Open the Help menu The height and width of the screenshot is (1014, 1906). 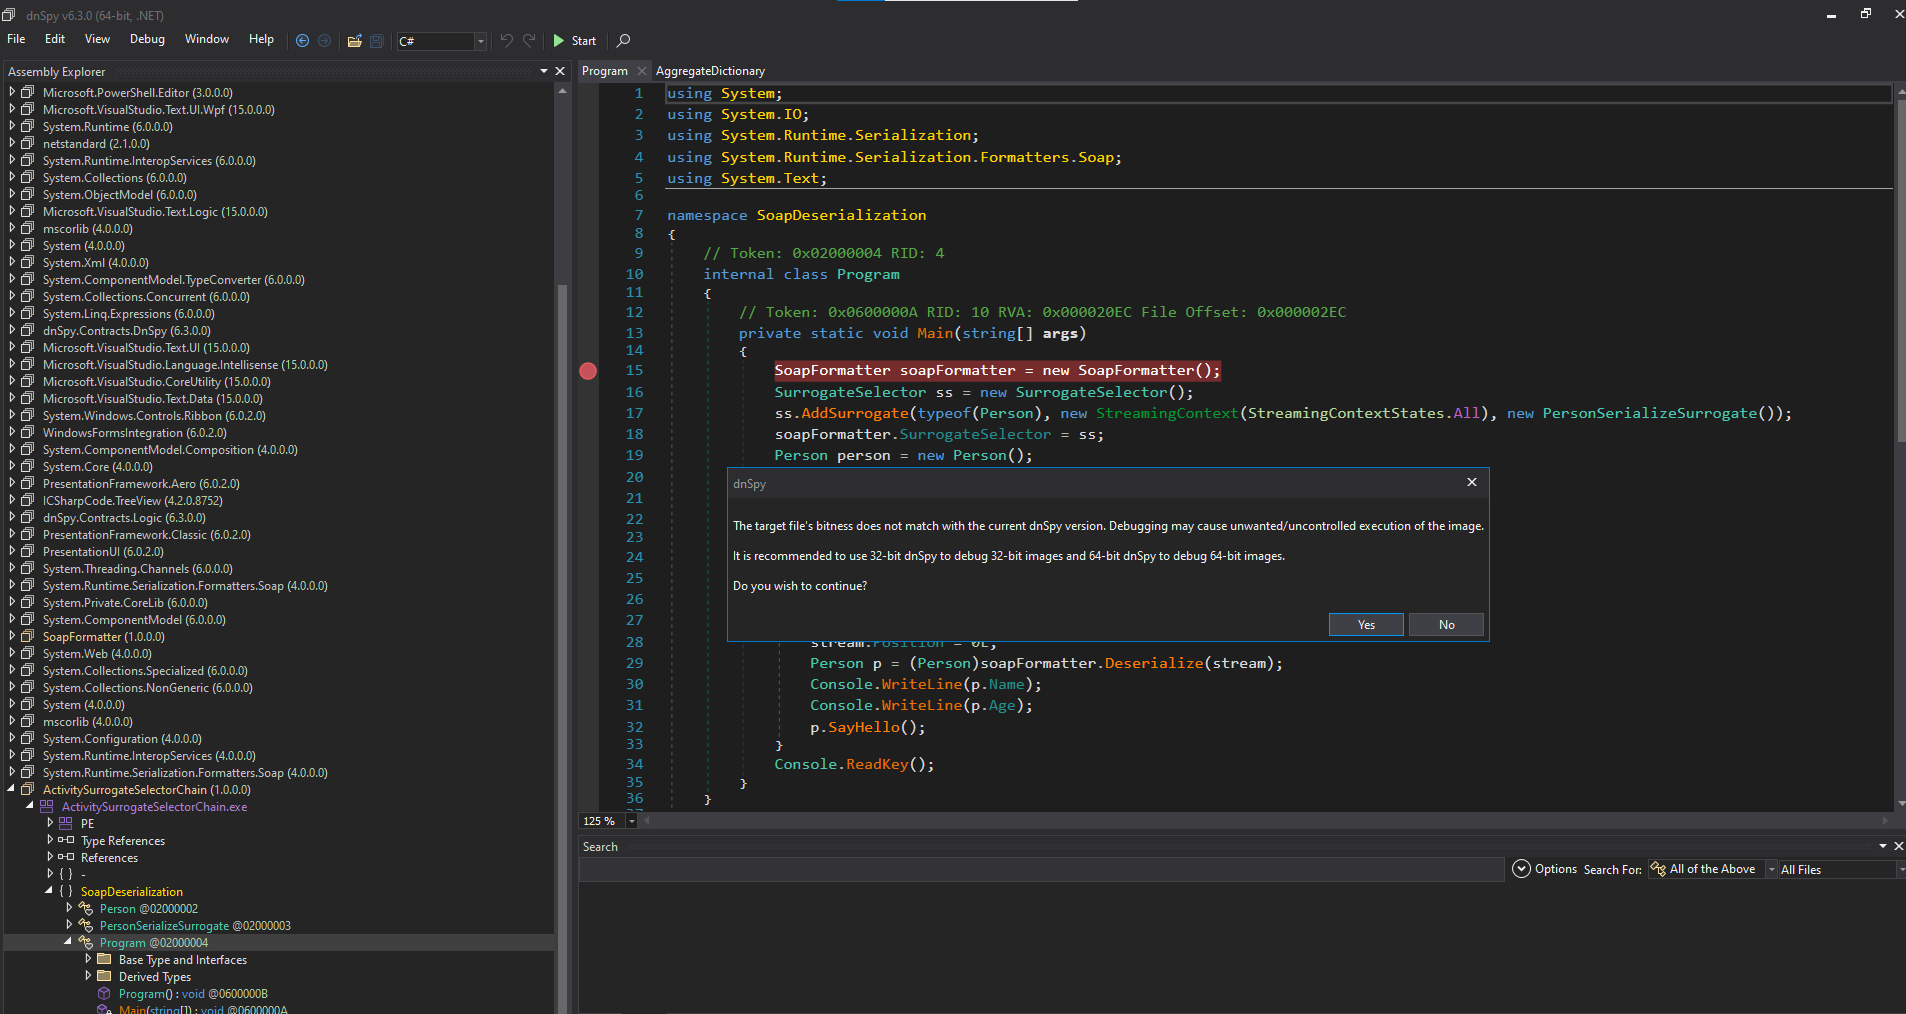(x=261, y=39)
